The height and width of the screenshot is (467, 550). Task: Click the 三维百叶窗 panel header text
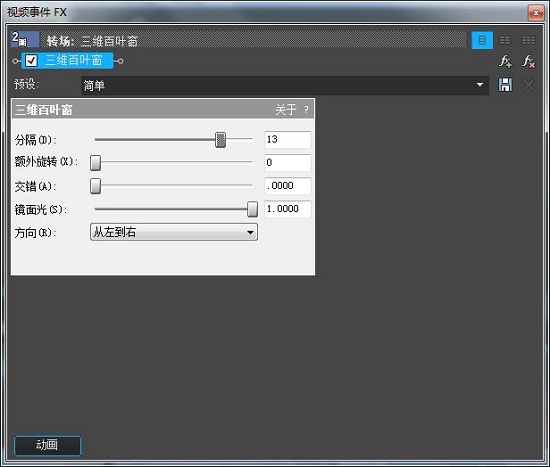click(43, 110)
